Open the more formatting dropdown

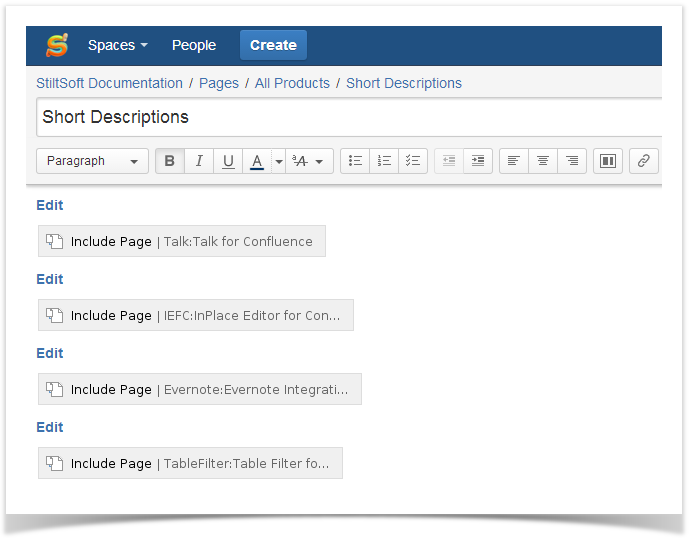click(309, 161)
